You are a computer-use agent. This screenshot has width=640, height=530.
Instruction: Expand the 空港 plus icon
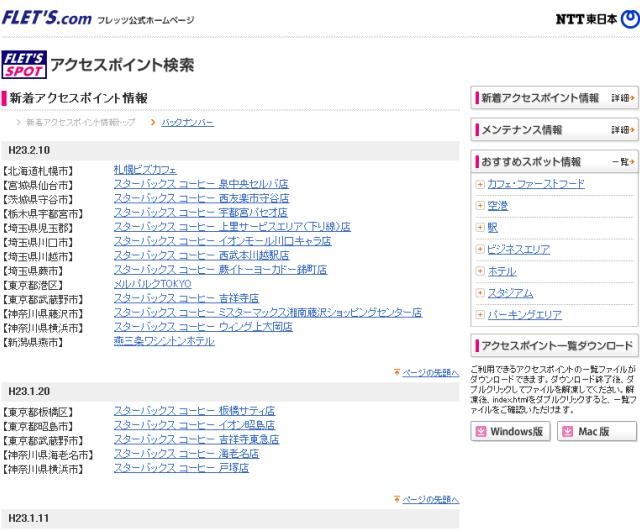480,206
